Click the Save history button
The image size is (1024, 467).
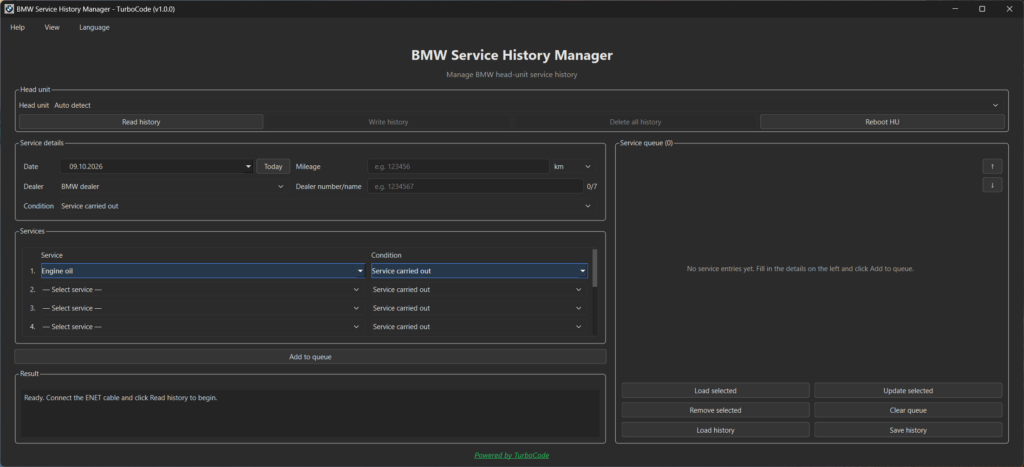[908, 430]
